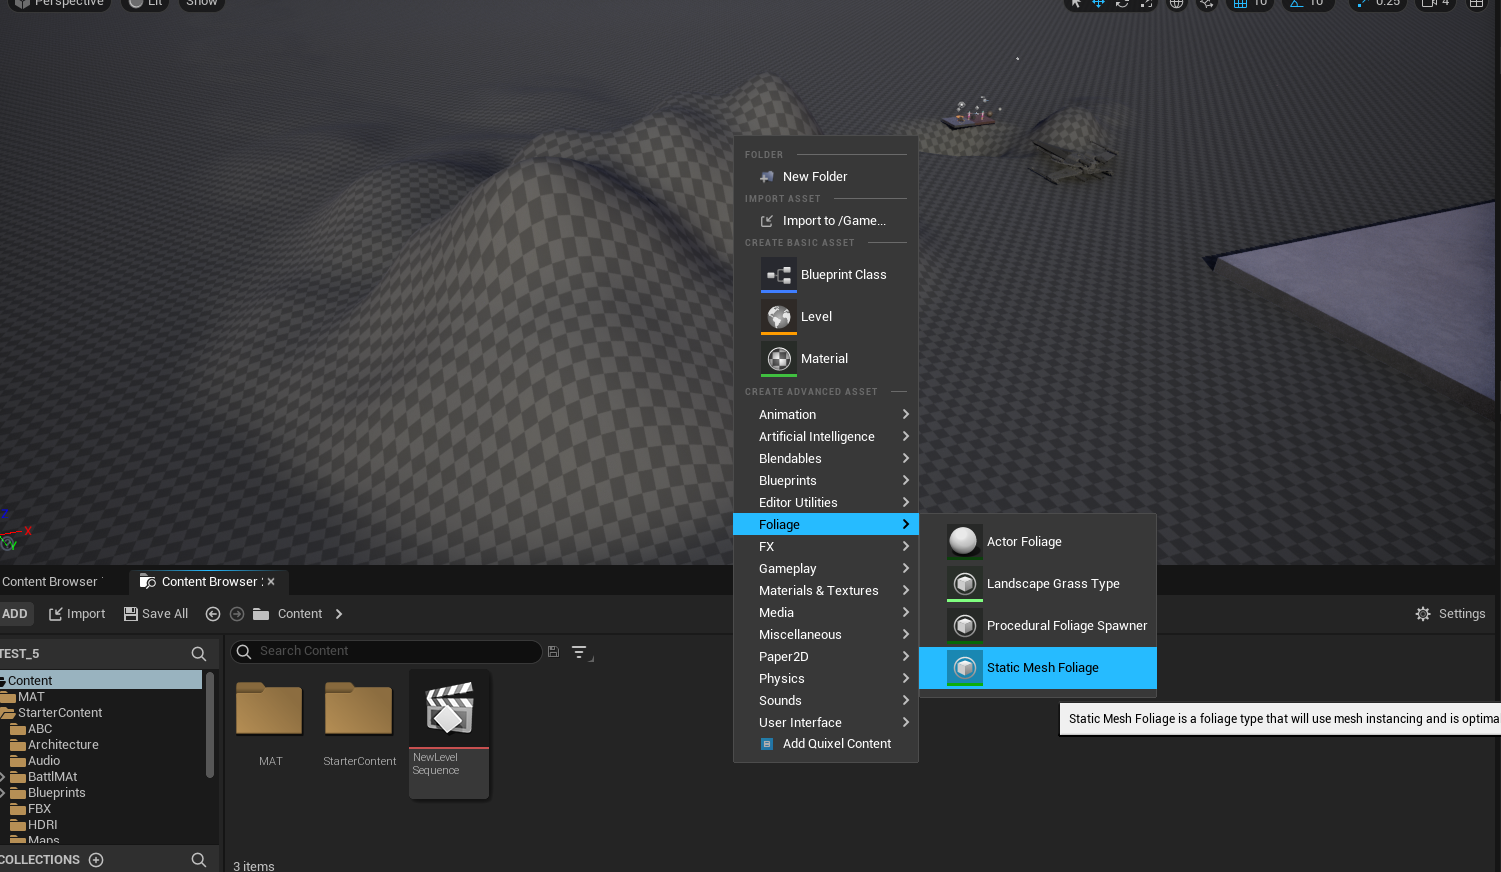Open Materials & Textures submenu
Viewport: 1501px width, 872px height.
(x=825, y=590)
